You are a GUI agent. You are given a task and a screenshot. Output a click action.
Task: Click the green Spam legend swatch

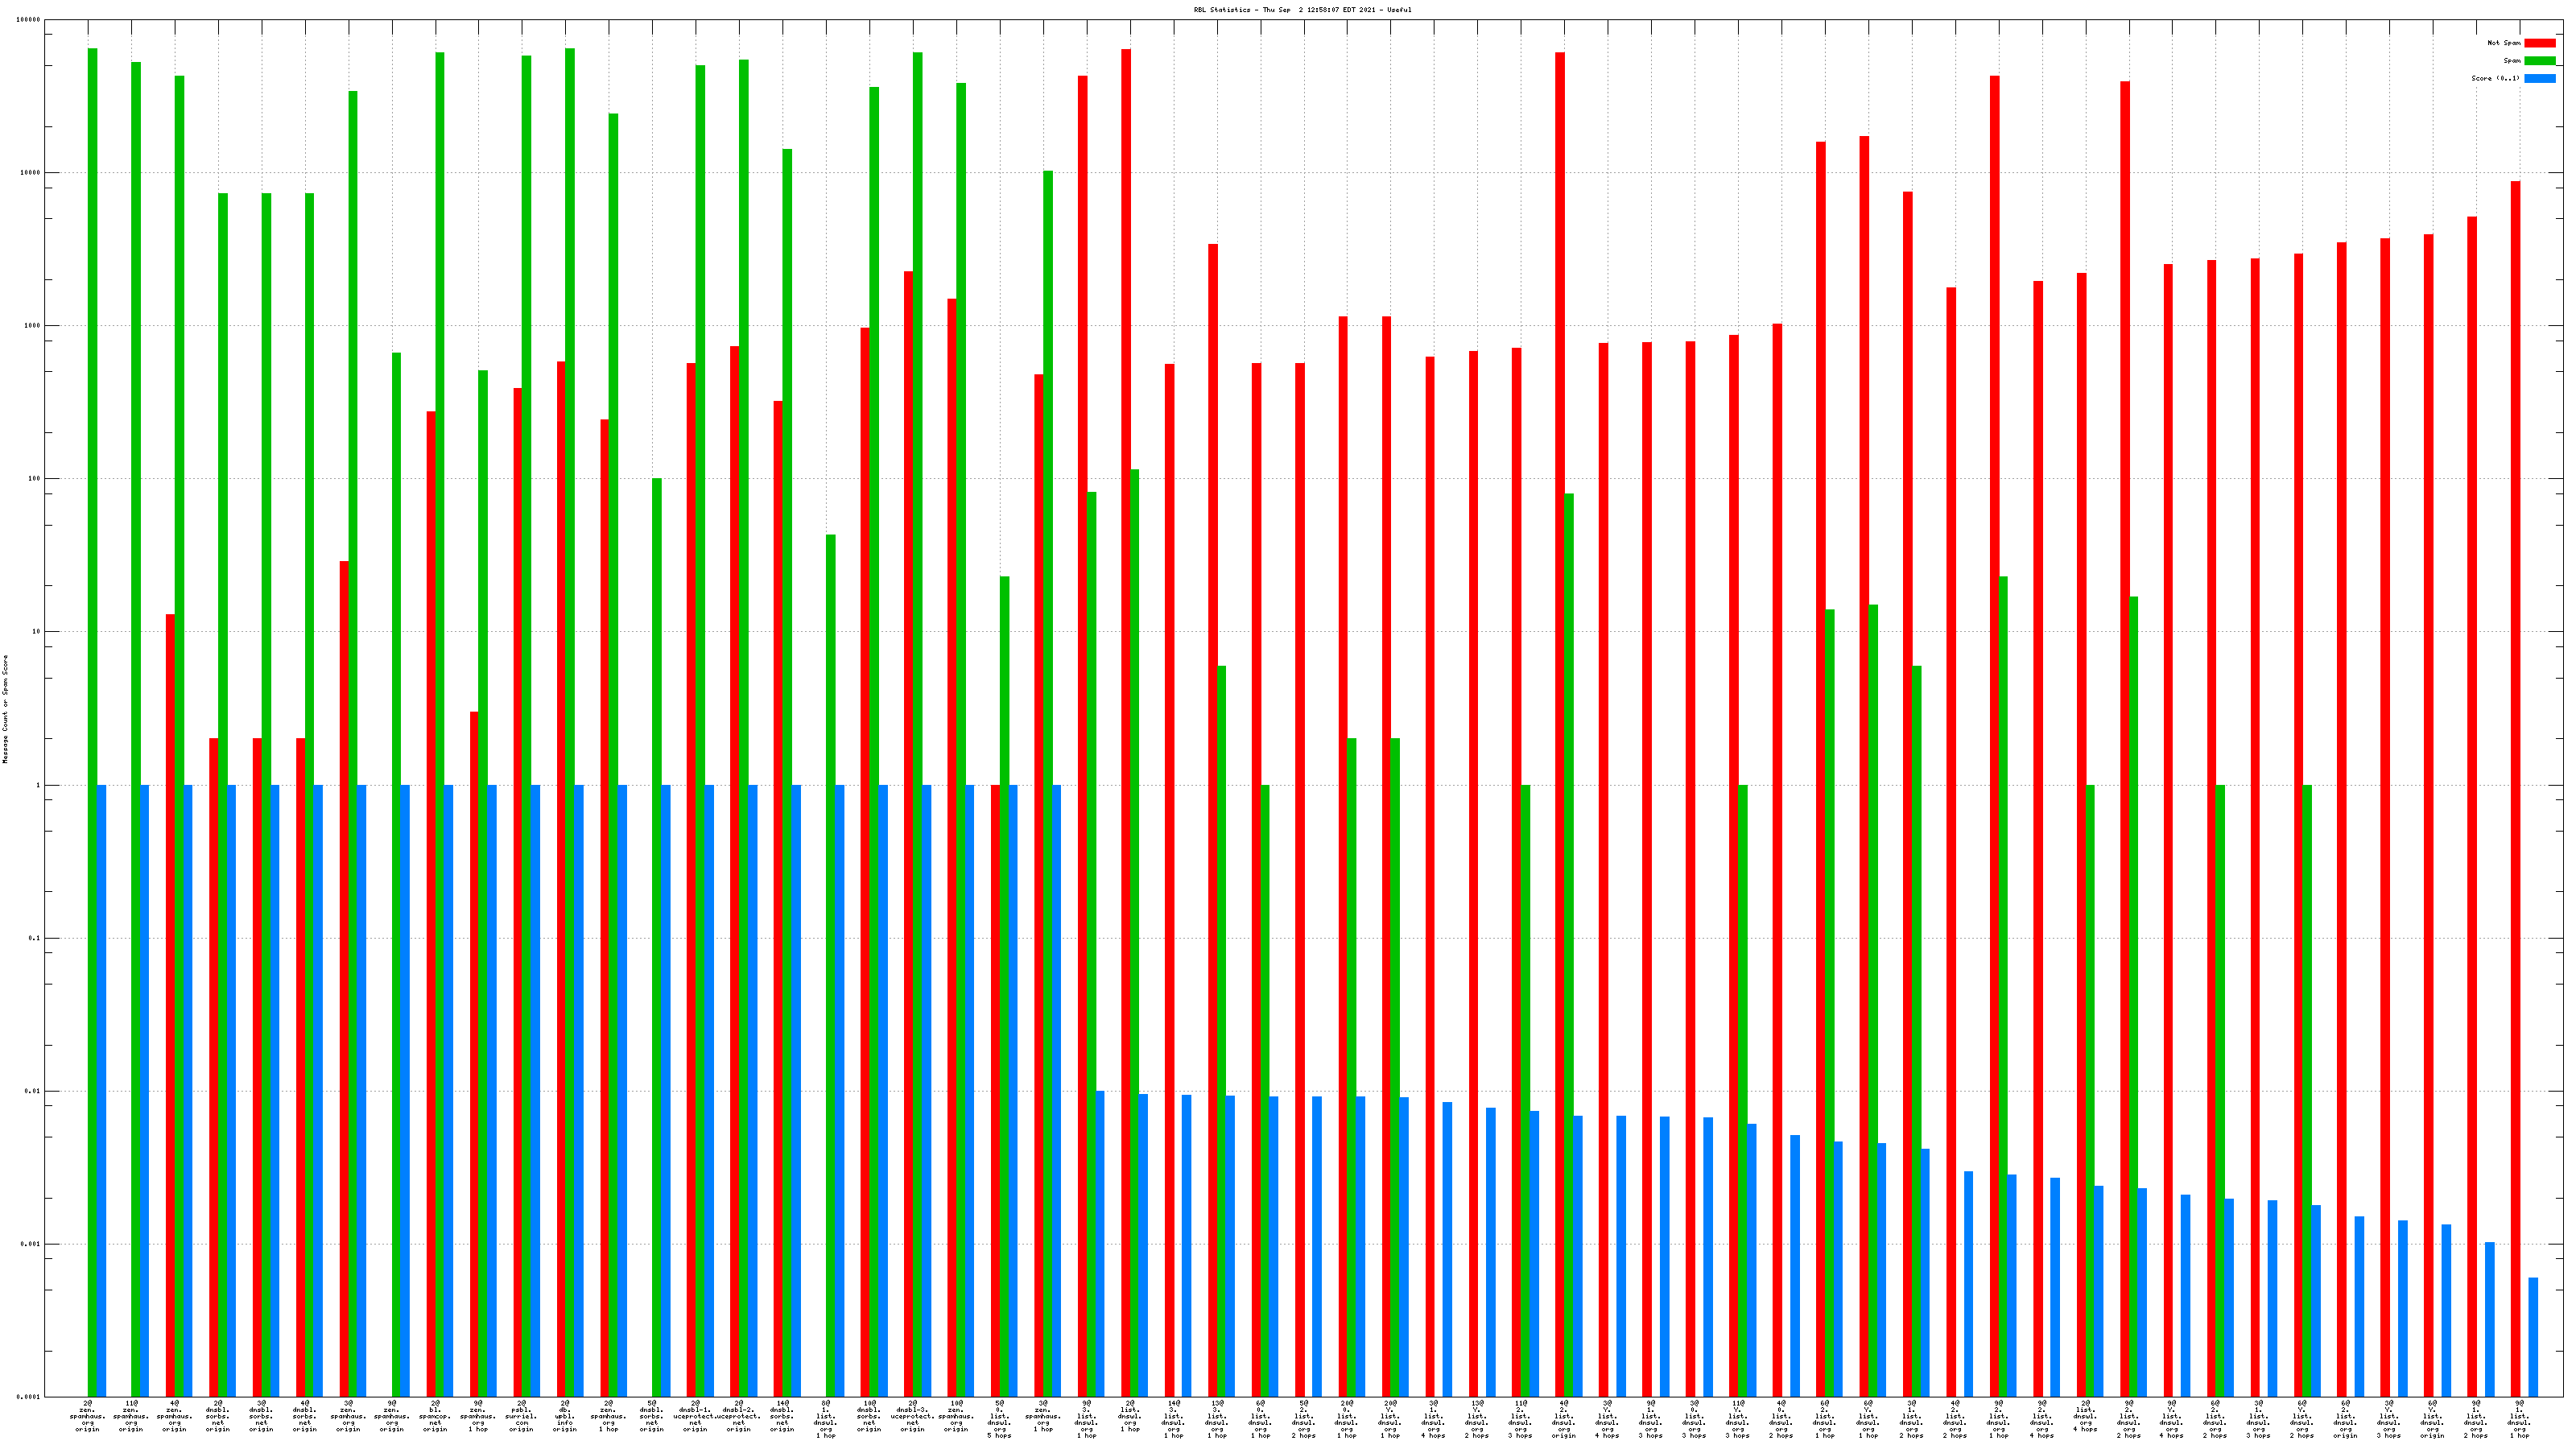2539,61
